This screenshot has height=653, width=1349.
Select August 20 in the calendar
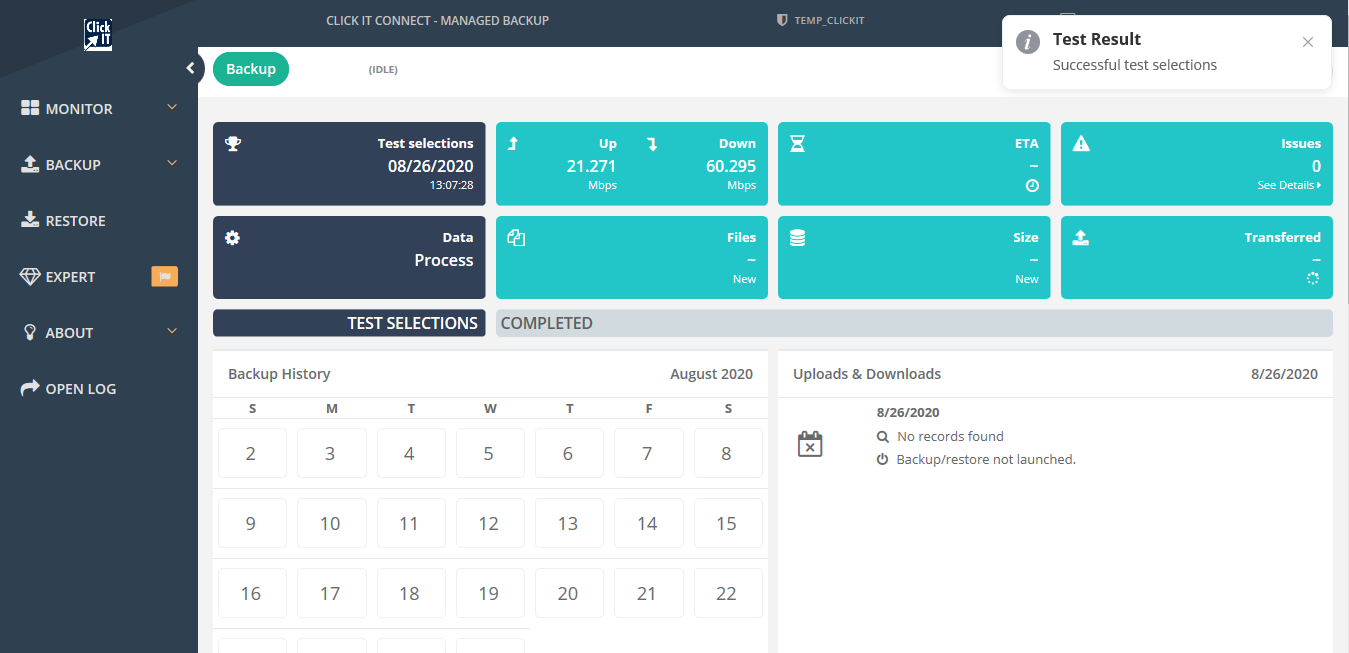coord(568,593)
